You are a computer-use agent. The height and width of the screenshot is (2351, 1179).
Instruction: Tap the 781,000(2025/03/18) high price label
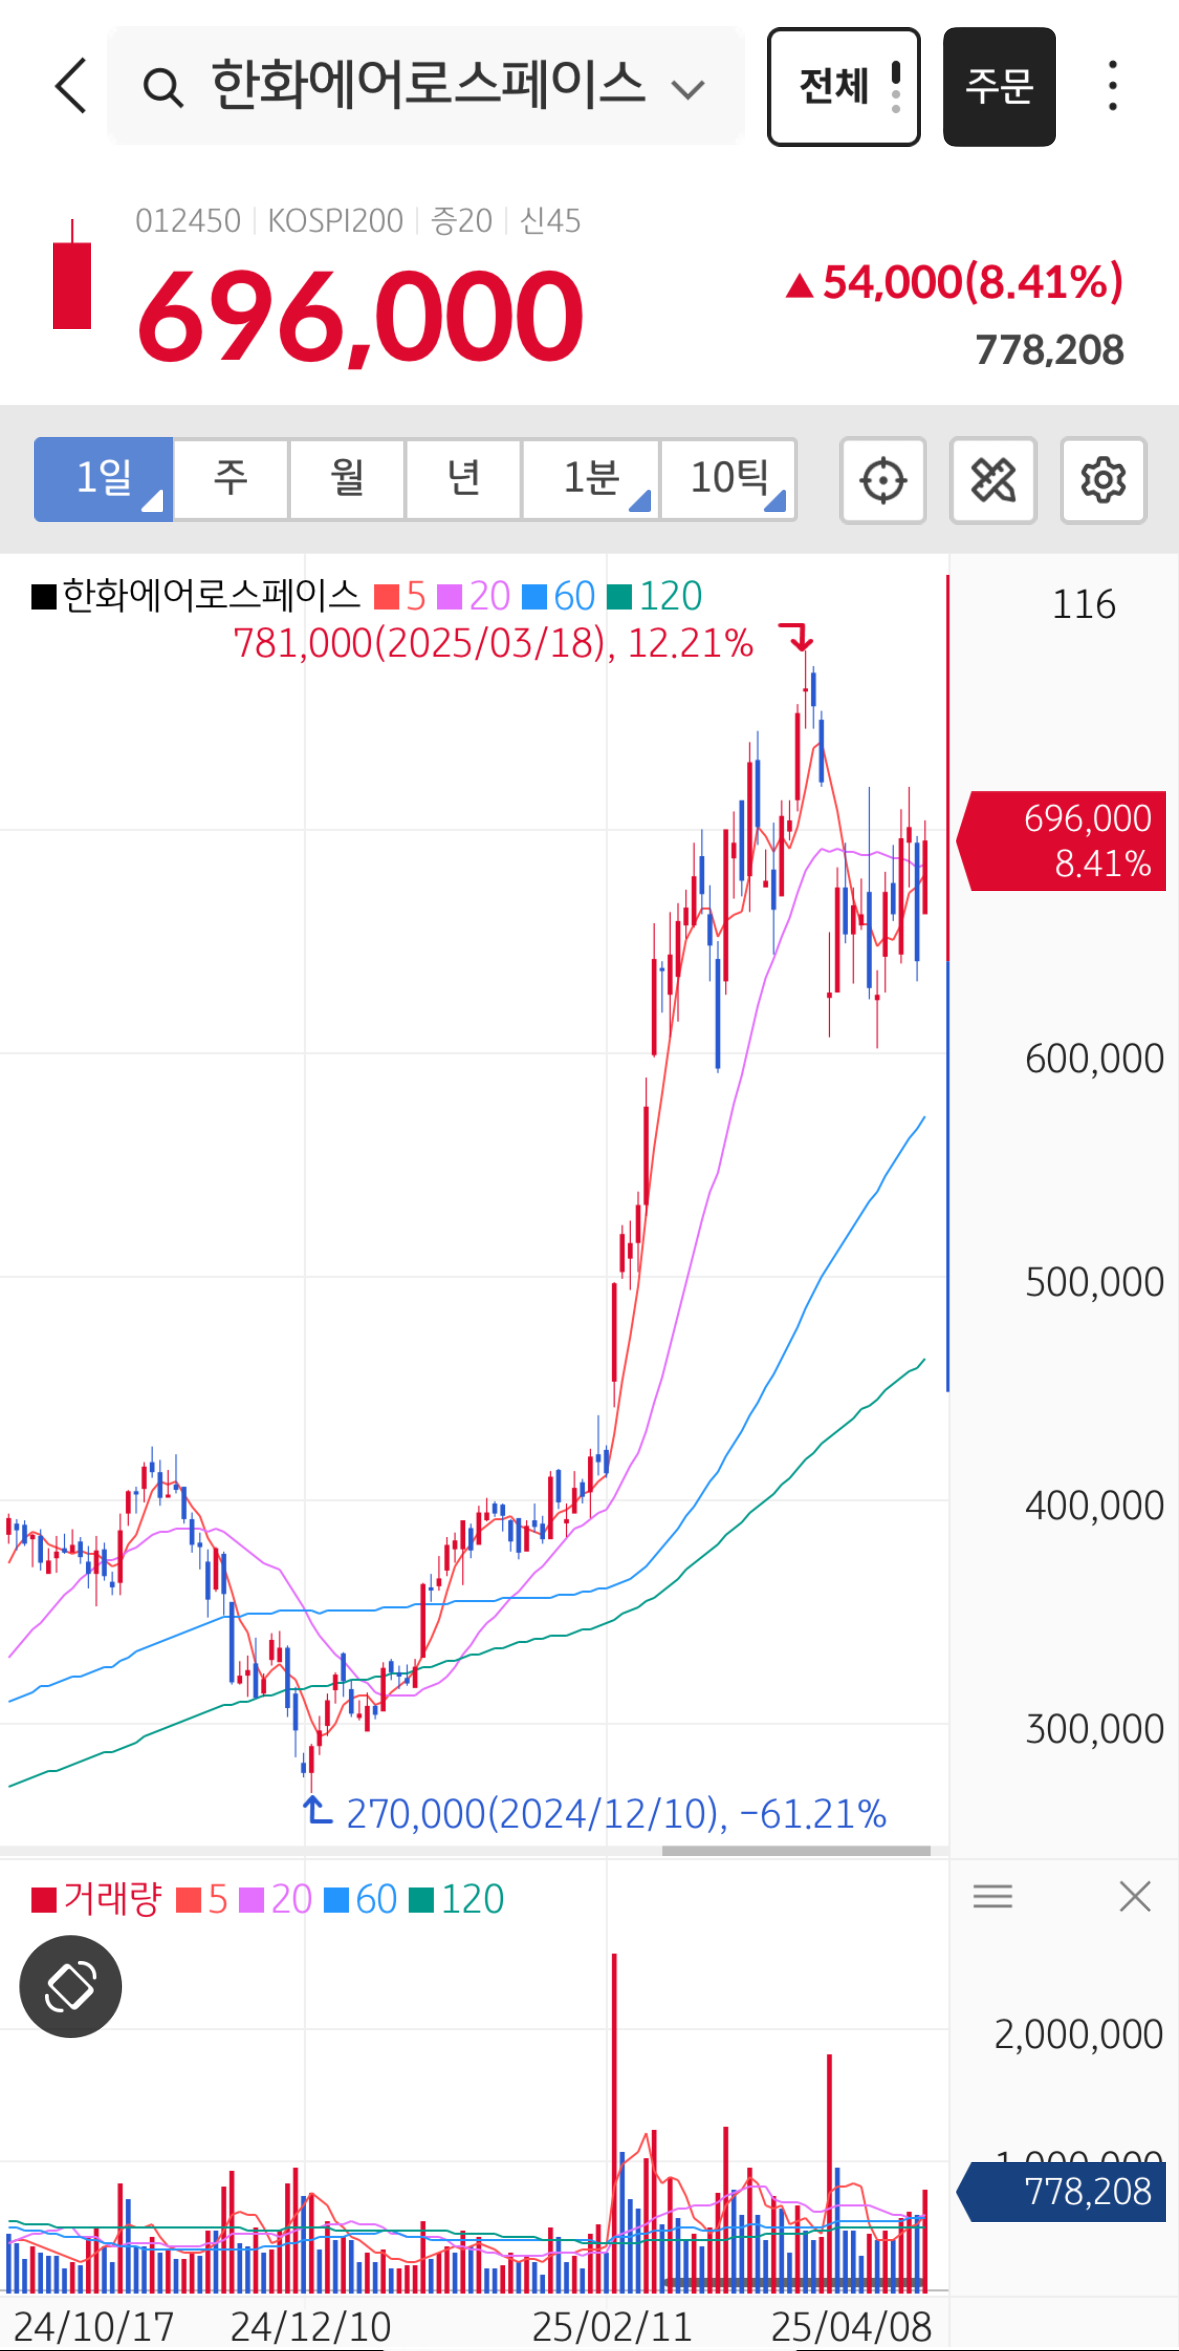(493, 643)
